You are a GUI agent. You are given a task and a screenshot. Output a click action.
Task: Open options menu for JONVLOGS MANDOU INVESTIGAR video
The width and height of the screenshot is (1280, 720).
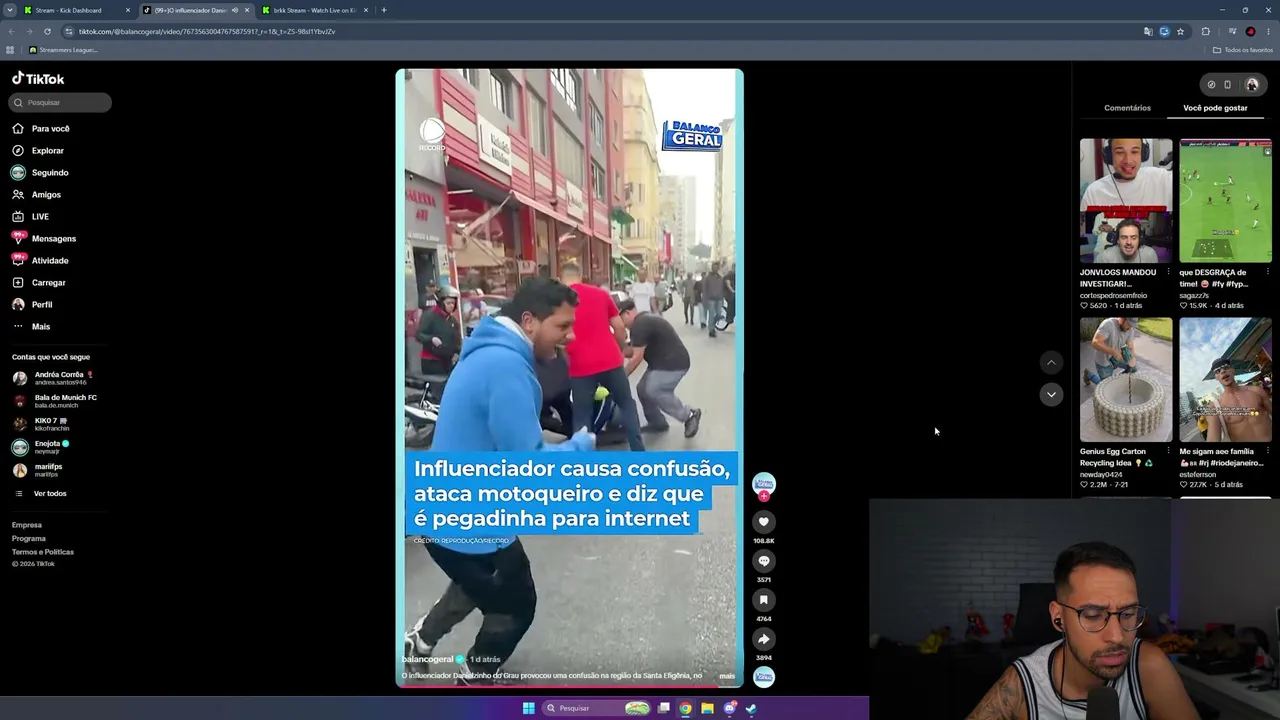pos(1168,272)
